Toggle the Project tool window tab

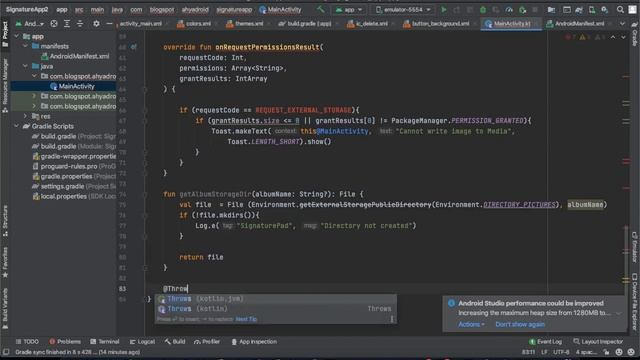pyautogui.click(x=5, y=34)
